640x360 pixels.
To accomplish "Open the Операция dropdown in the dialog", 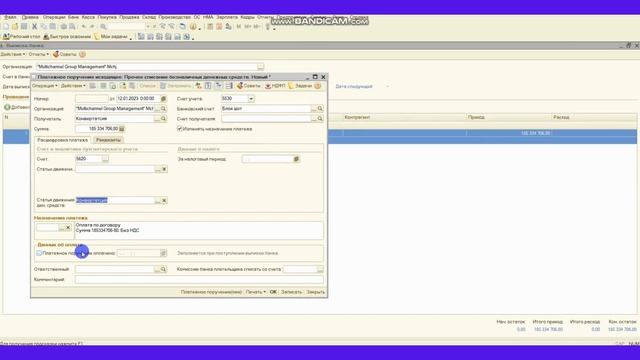I will (x=45, y=86).
